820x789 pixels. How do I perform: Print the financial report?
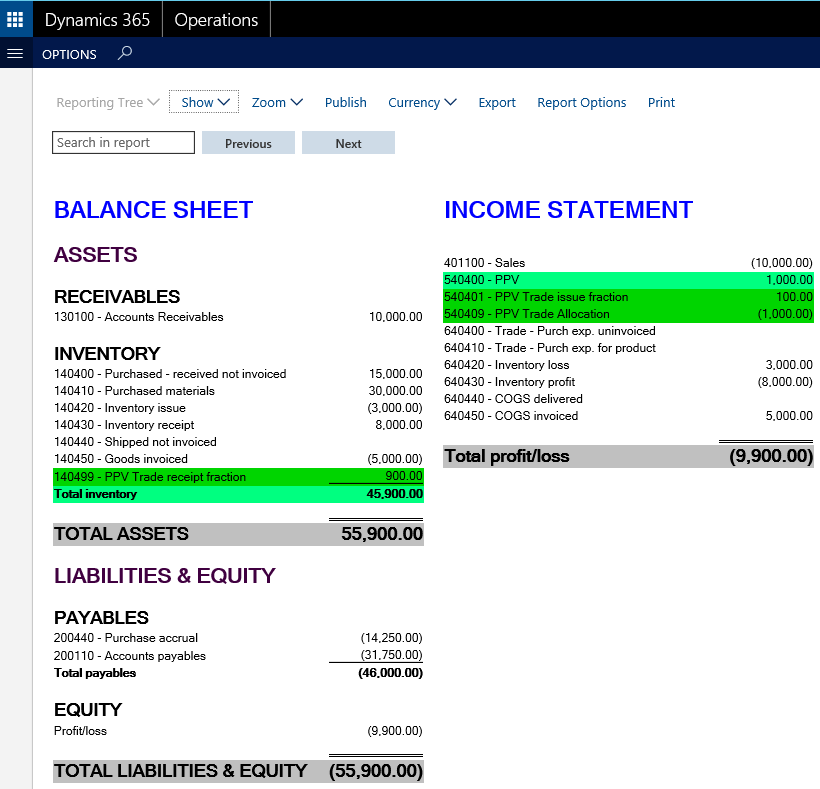coord(661,102)
